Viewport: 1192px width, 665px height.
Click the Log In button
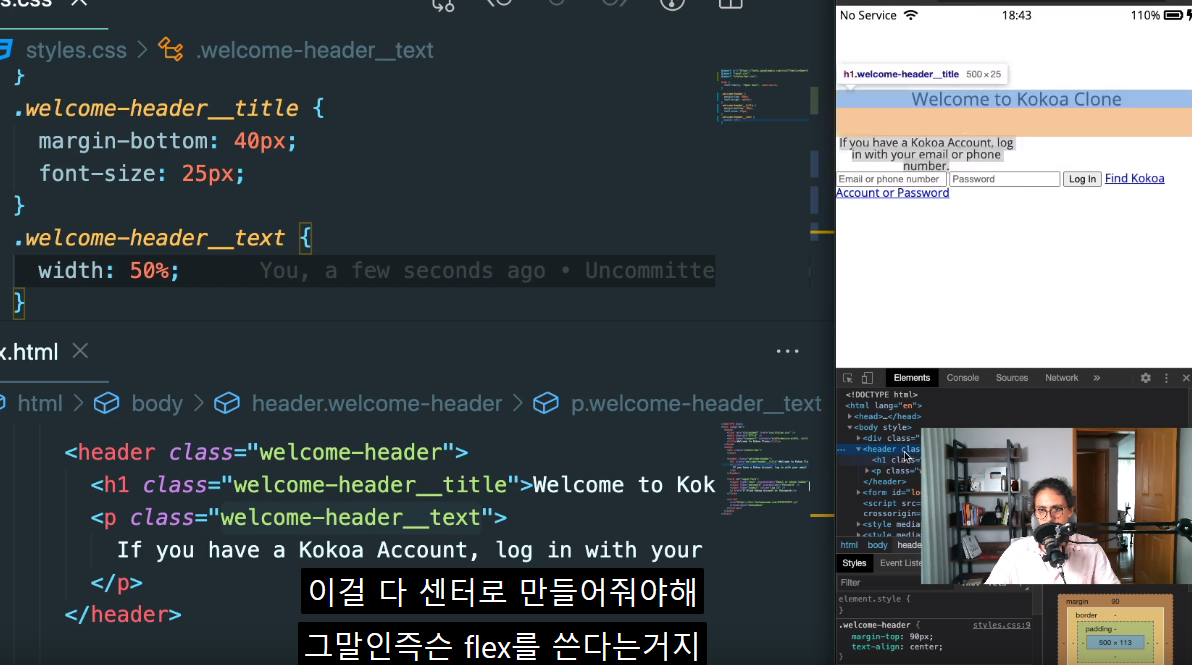(x=1082, y=179)
